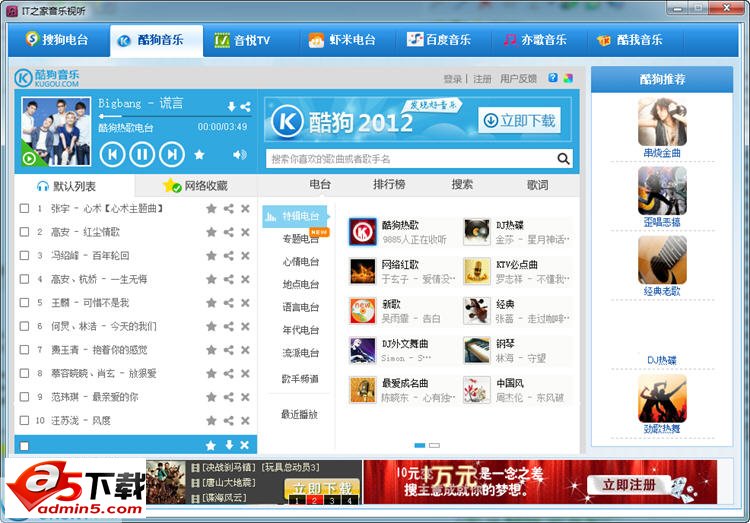This screenshot has height=523, width=750.
Task: Open KTV必点曲 microphone icon
Action: point(477,271)
